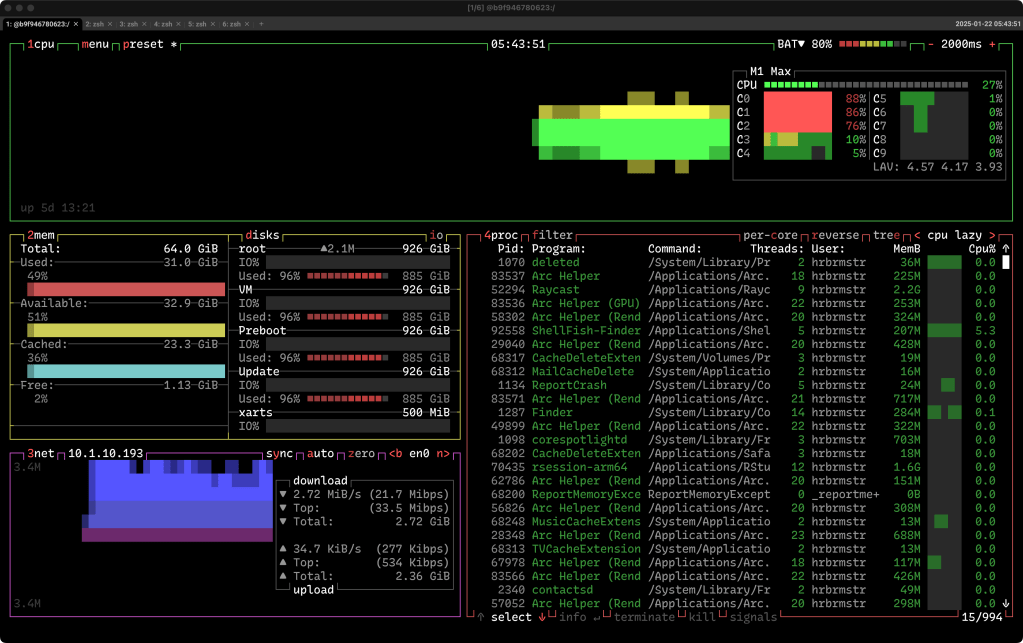Open the btop menu
Image resolution: width=1023 pixels, height=643 pixels.
click(95, 44)
